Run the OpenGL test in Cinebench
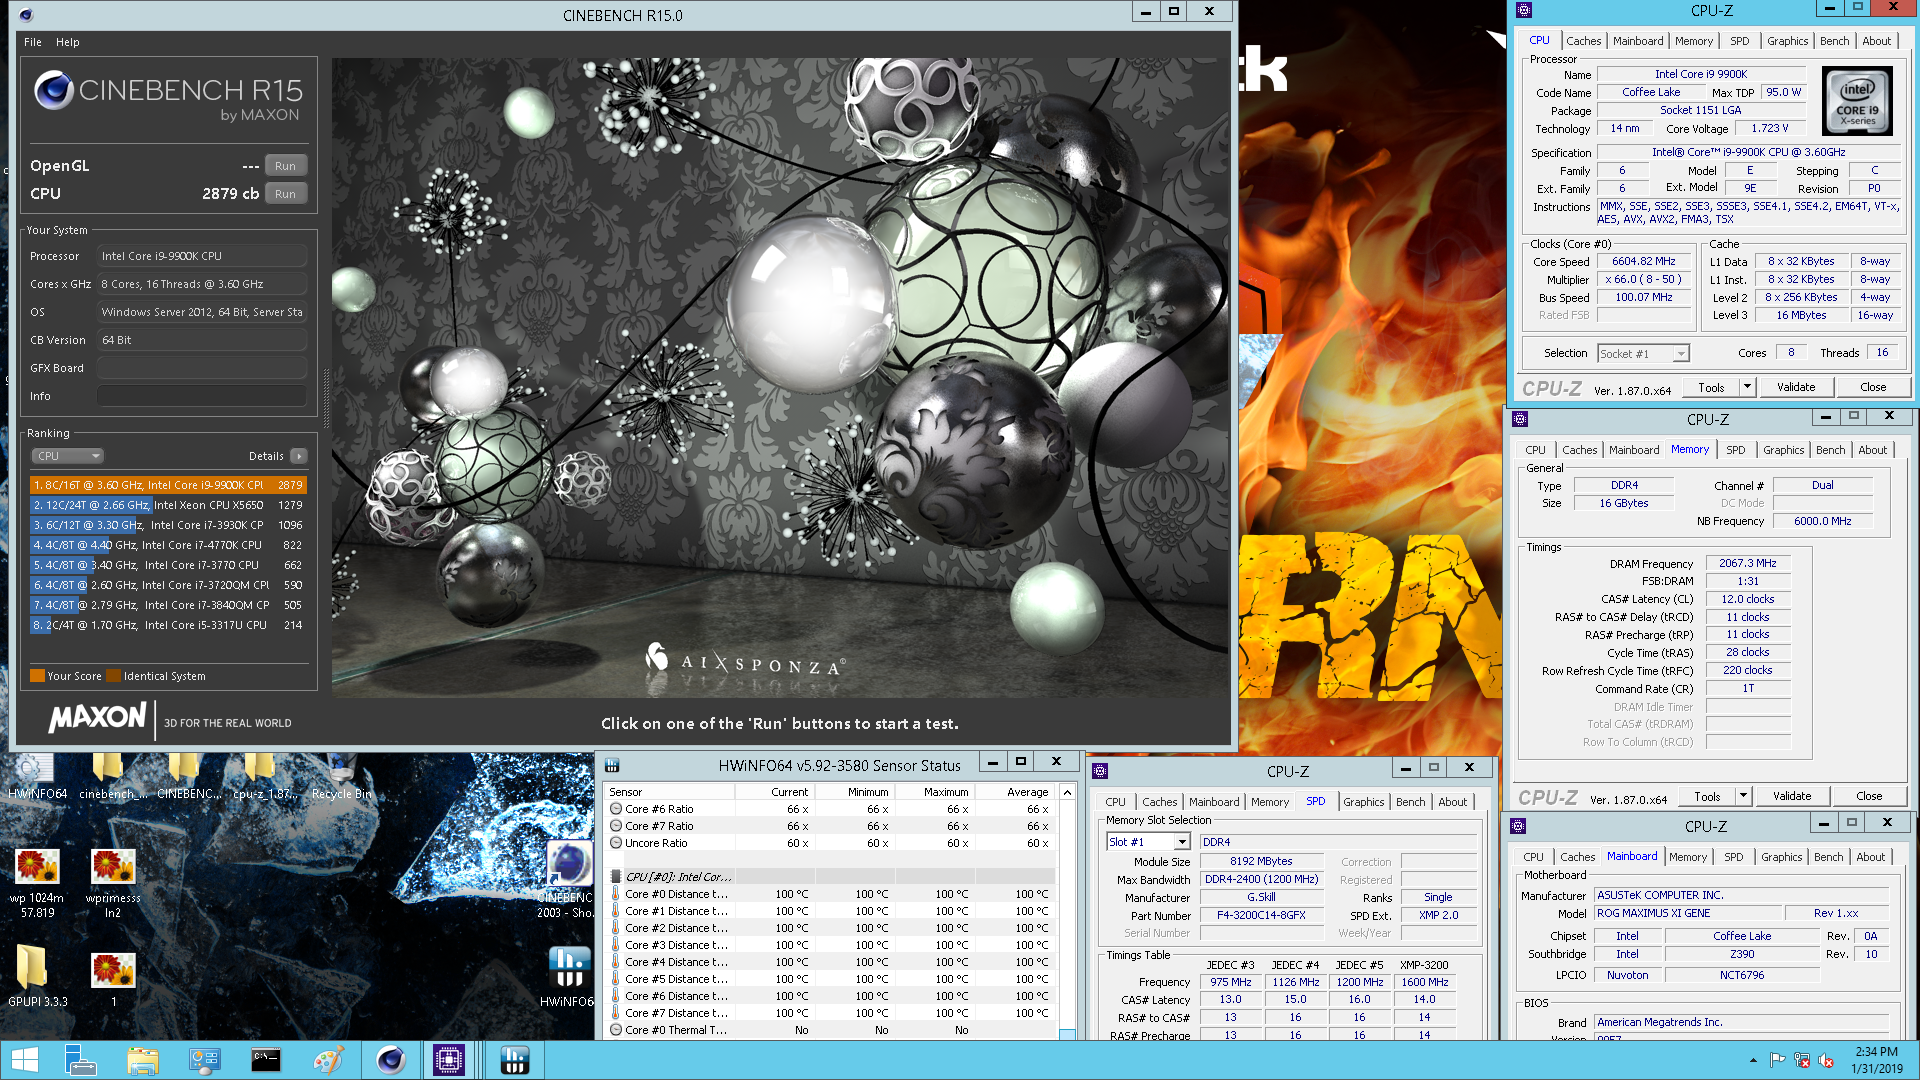Screen dimensions: 1920x1080 (286, 166)
